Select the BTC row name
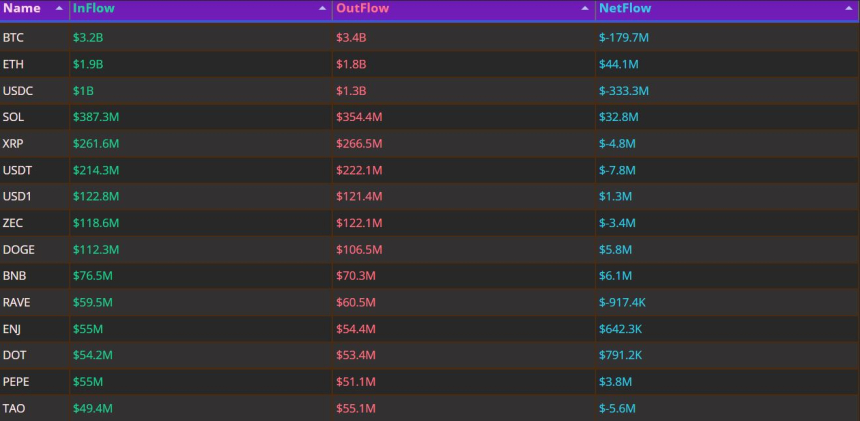 pyautogui.click(x=13, y=38)
